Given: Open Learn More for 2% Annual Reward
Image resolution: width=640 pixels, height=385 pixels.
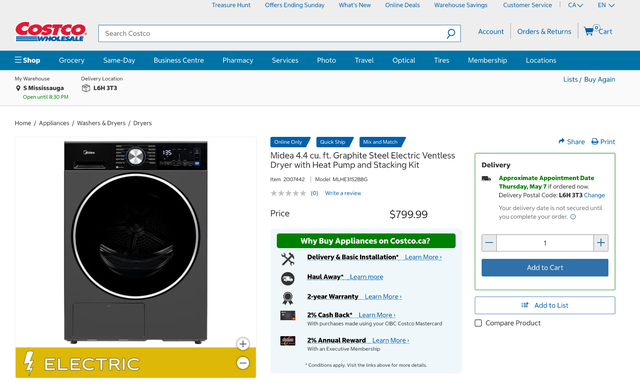Looking at the screenshot, I should pos(391,340).
